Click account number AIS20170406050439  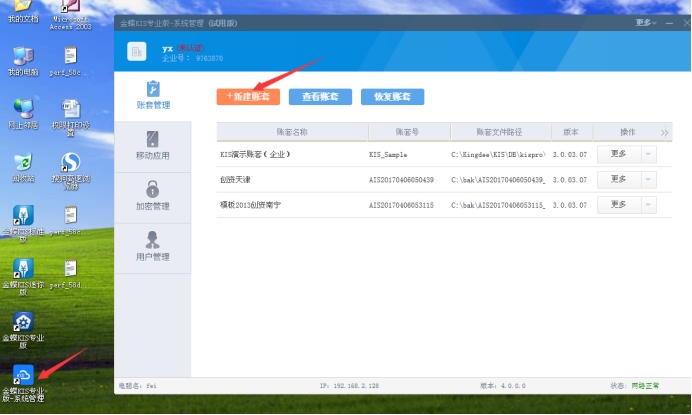tap(401, 180)
